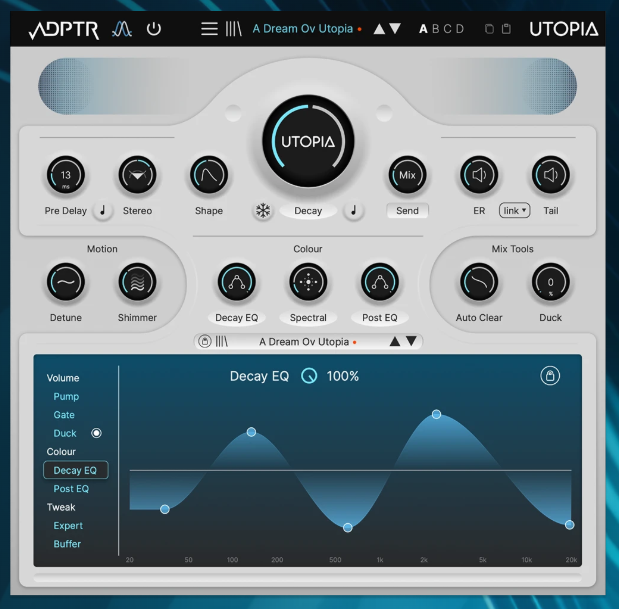Click the Shimmer motion knob
619x609 pixels.
(137, 282)
